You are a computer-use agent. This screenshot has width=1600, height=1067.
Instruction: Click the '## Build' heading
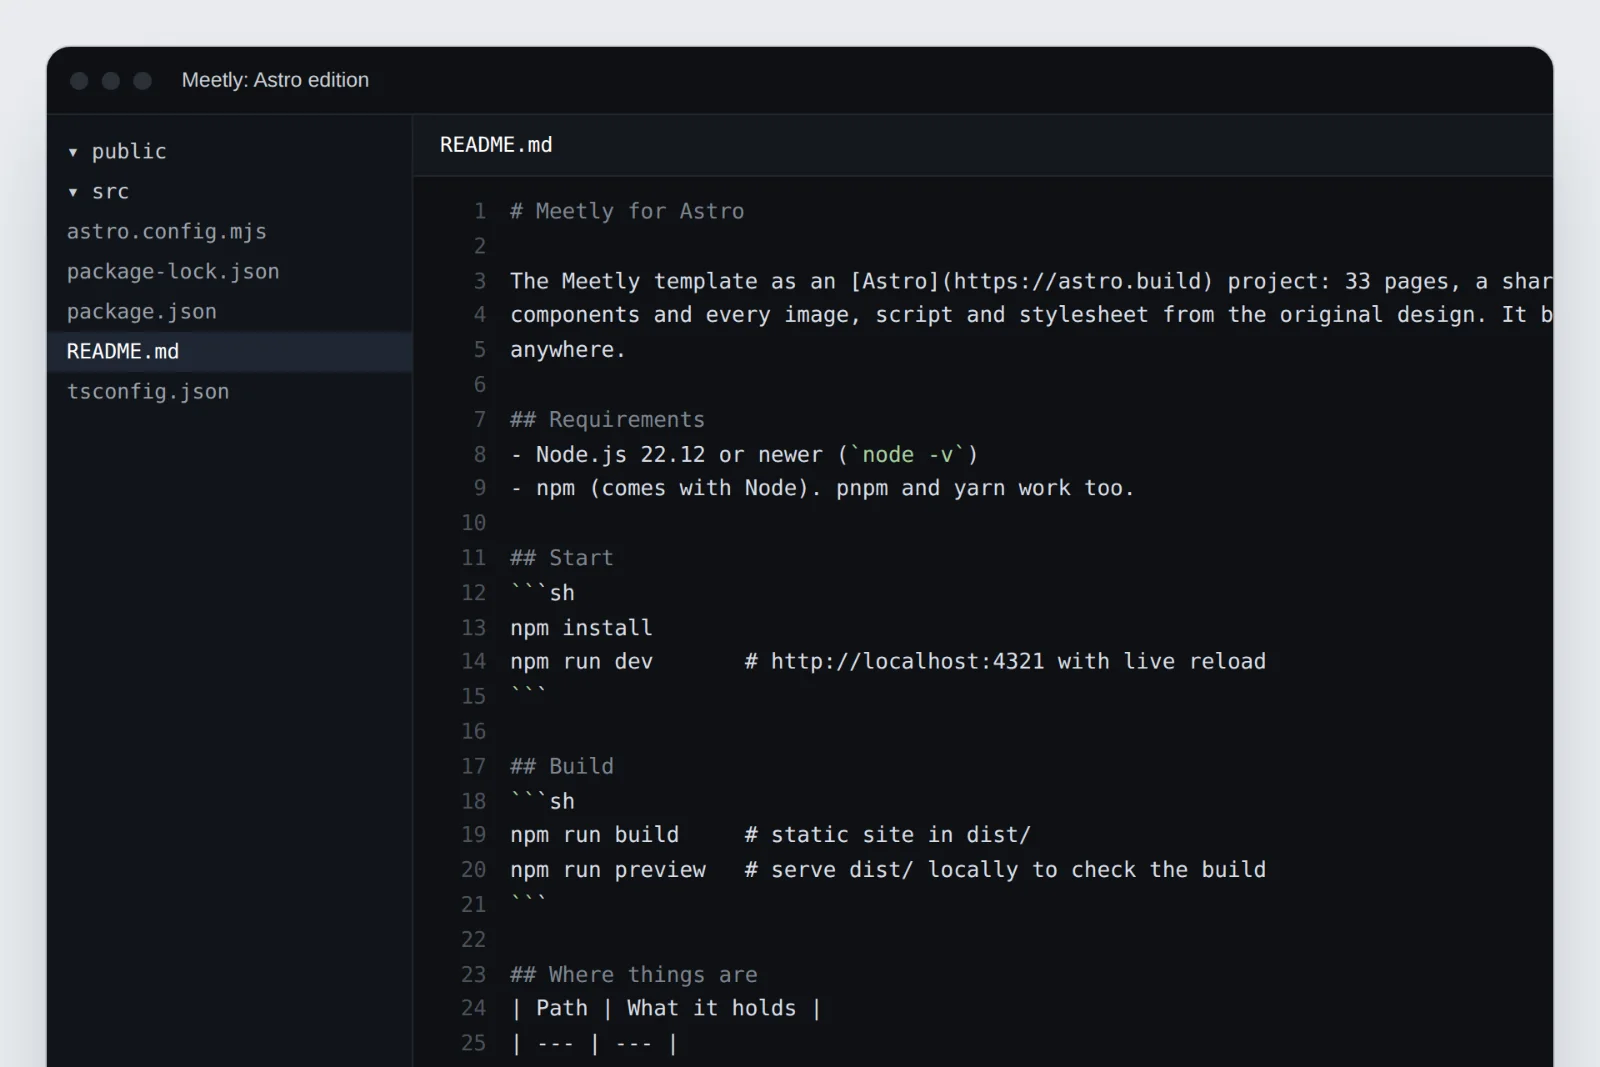click(x=562, y=766)
